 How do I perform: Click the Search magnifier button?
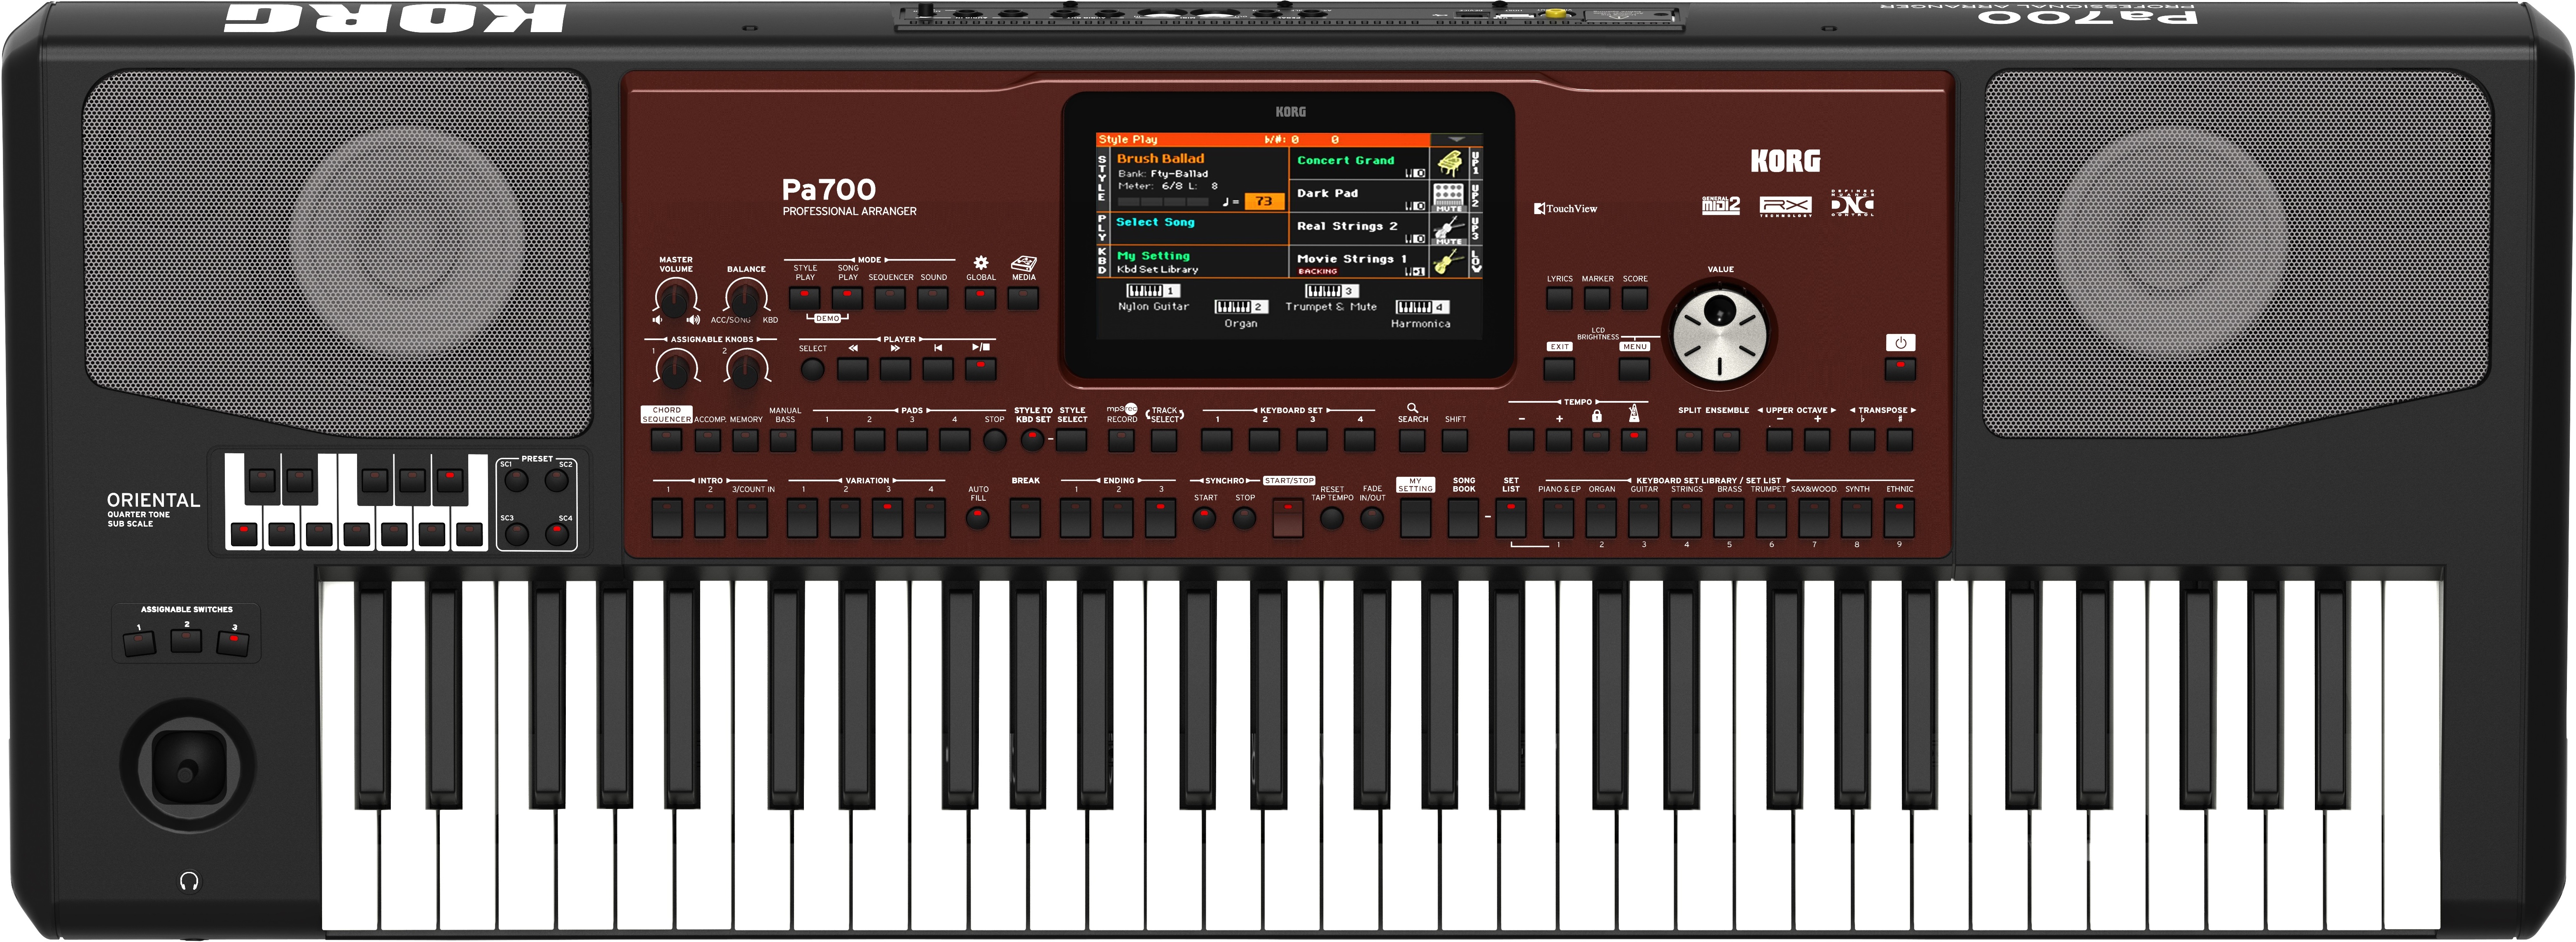(x=1412, y=440)
